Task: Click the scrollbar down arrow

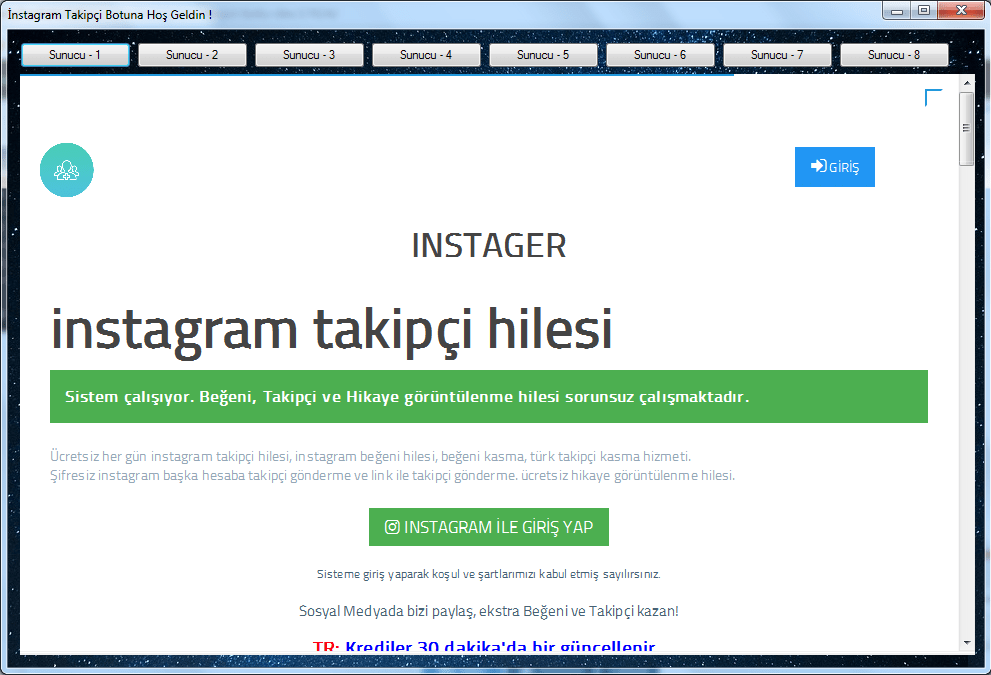Action: pyautogui.click(x=966, y=643)
